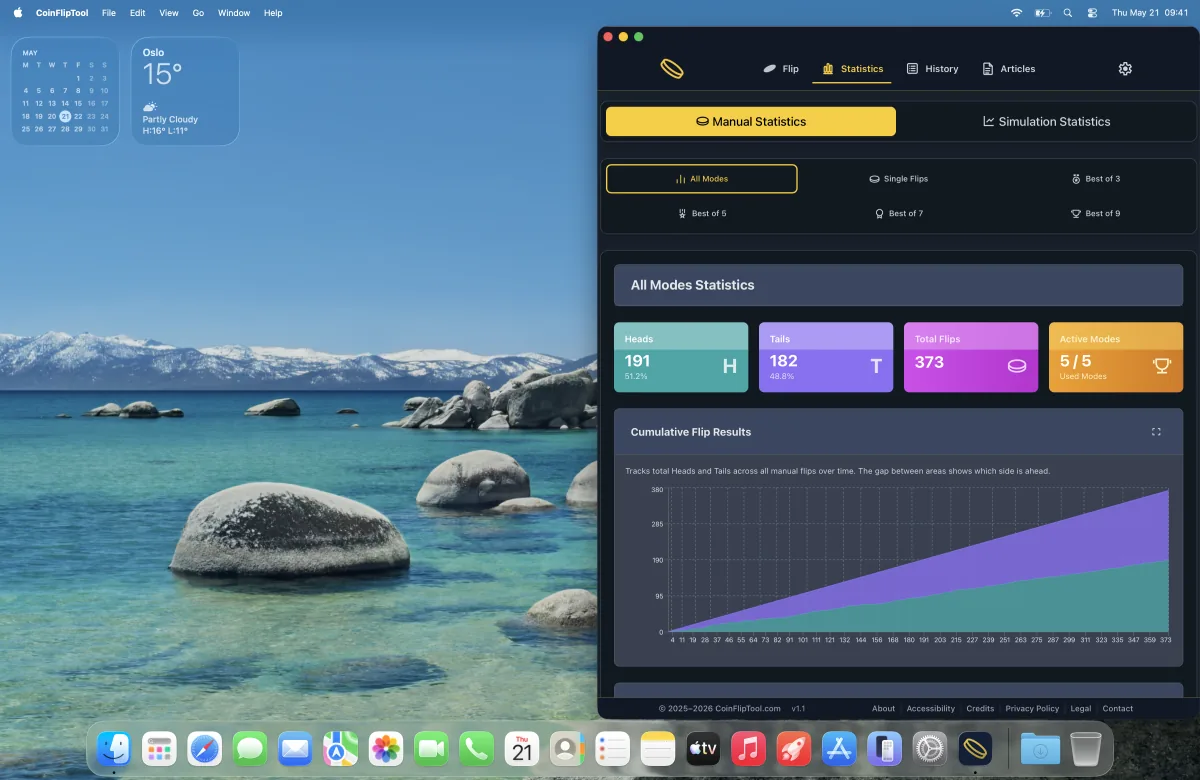Open App Store from the Dock

(x=839, y=748)
